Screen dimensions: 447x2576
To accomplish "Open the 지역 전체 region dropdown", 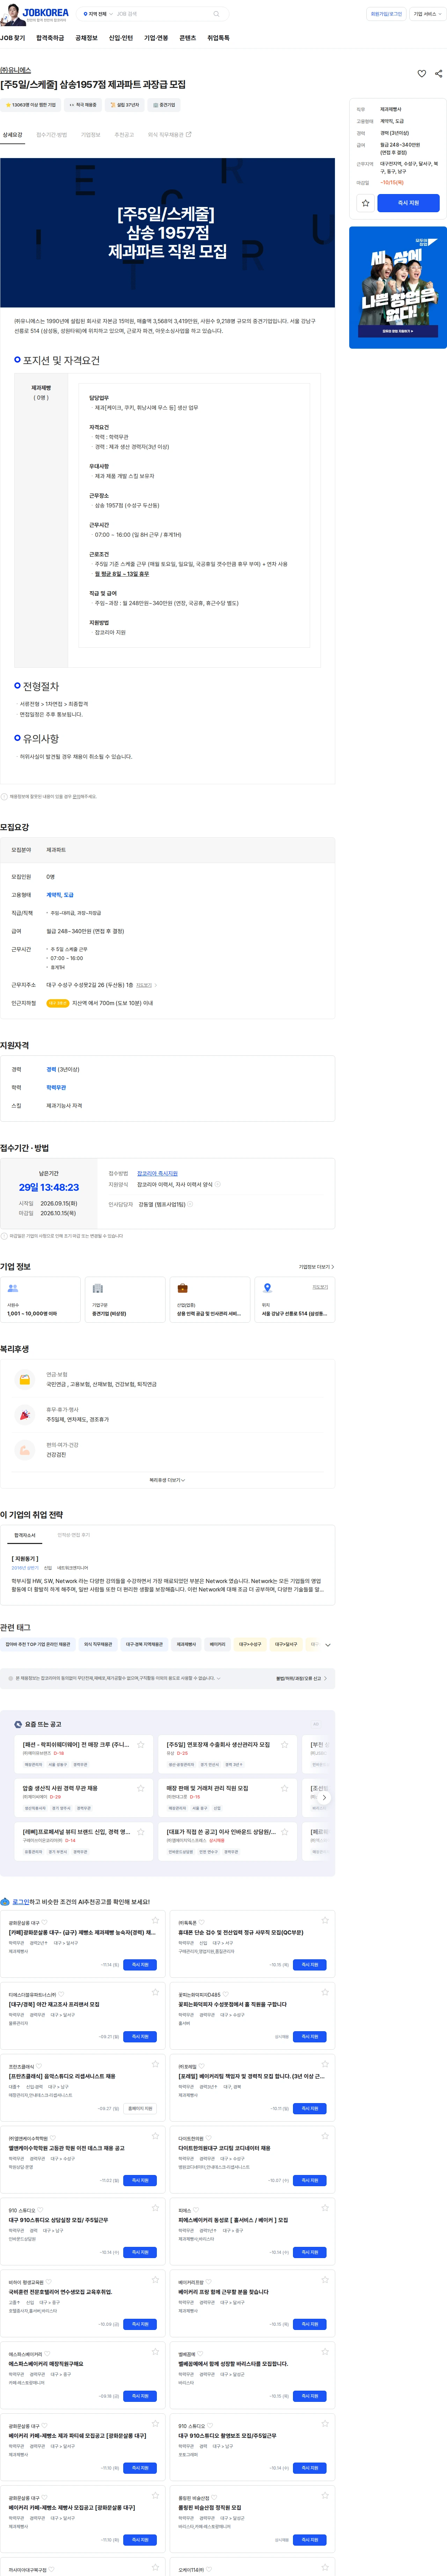I will 98,14.
